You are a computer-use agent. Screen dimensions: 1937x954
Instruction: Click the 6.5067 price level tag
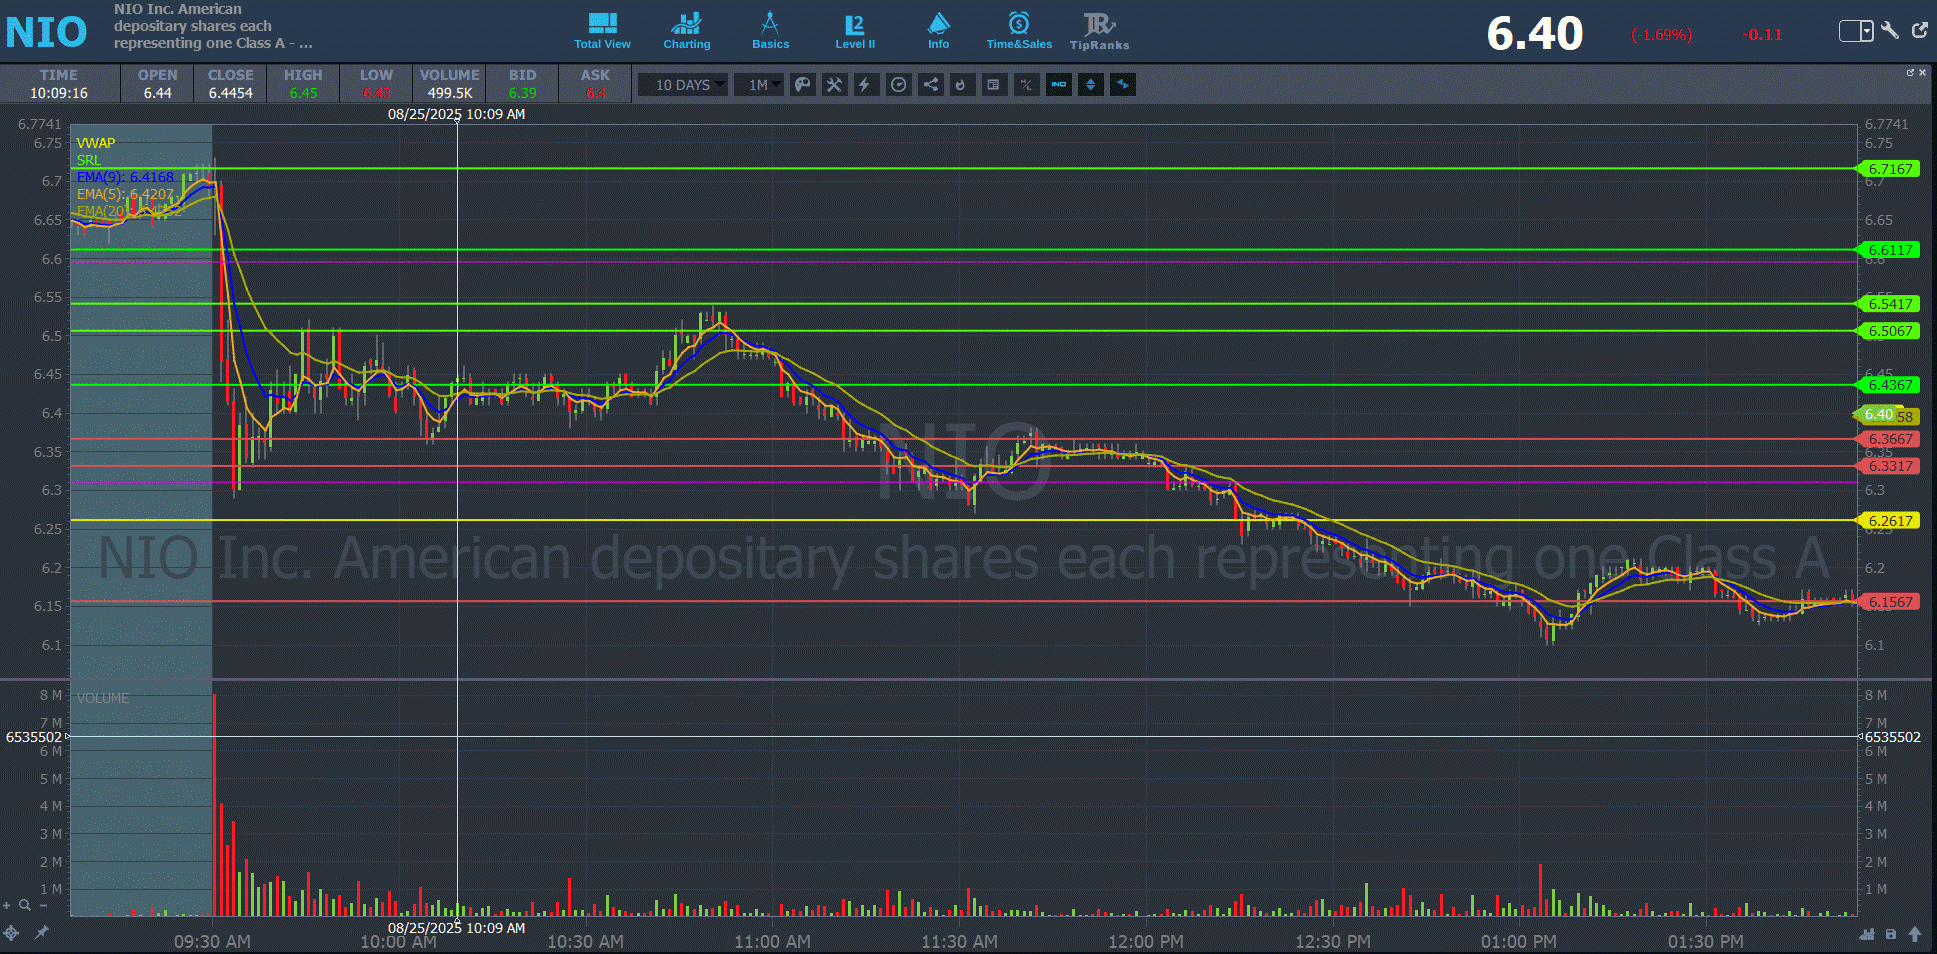click(x=1889, y=331)
